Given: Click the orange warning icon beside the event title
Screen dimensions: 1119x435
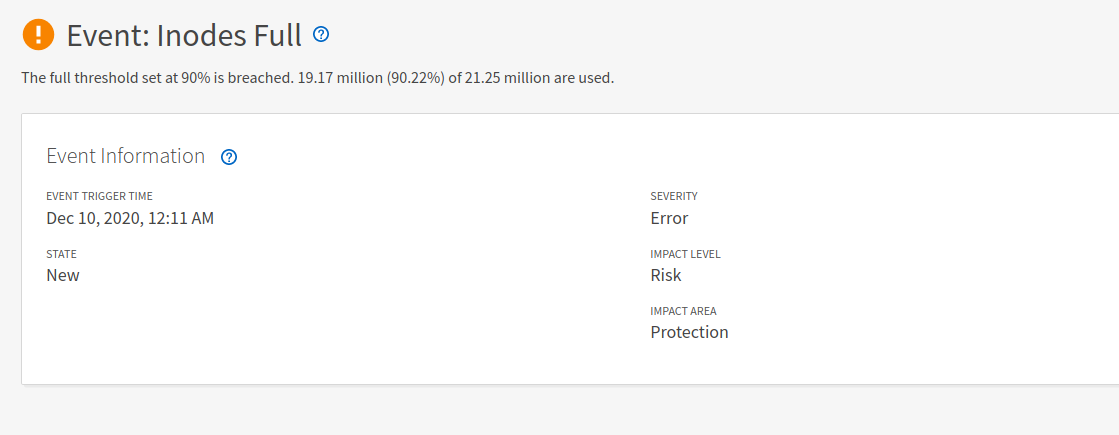Looking at the screenshot, I should point(38,35).
